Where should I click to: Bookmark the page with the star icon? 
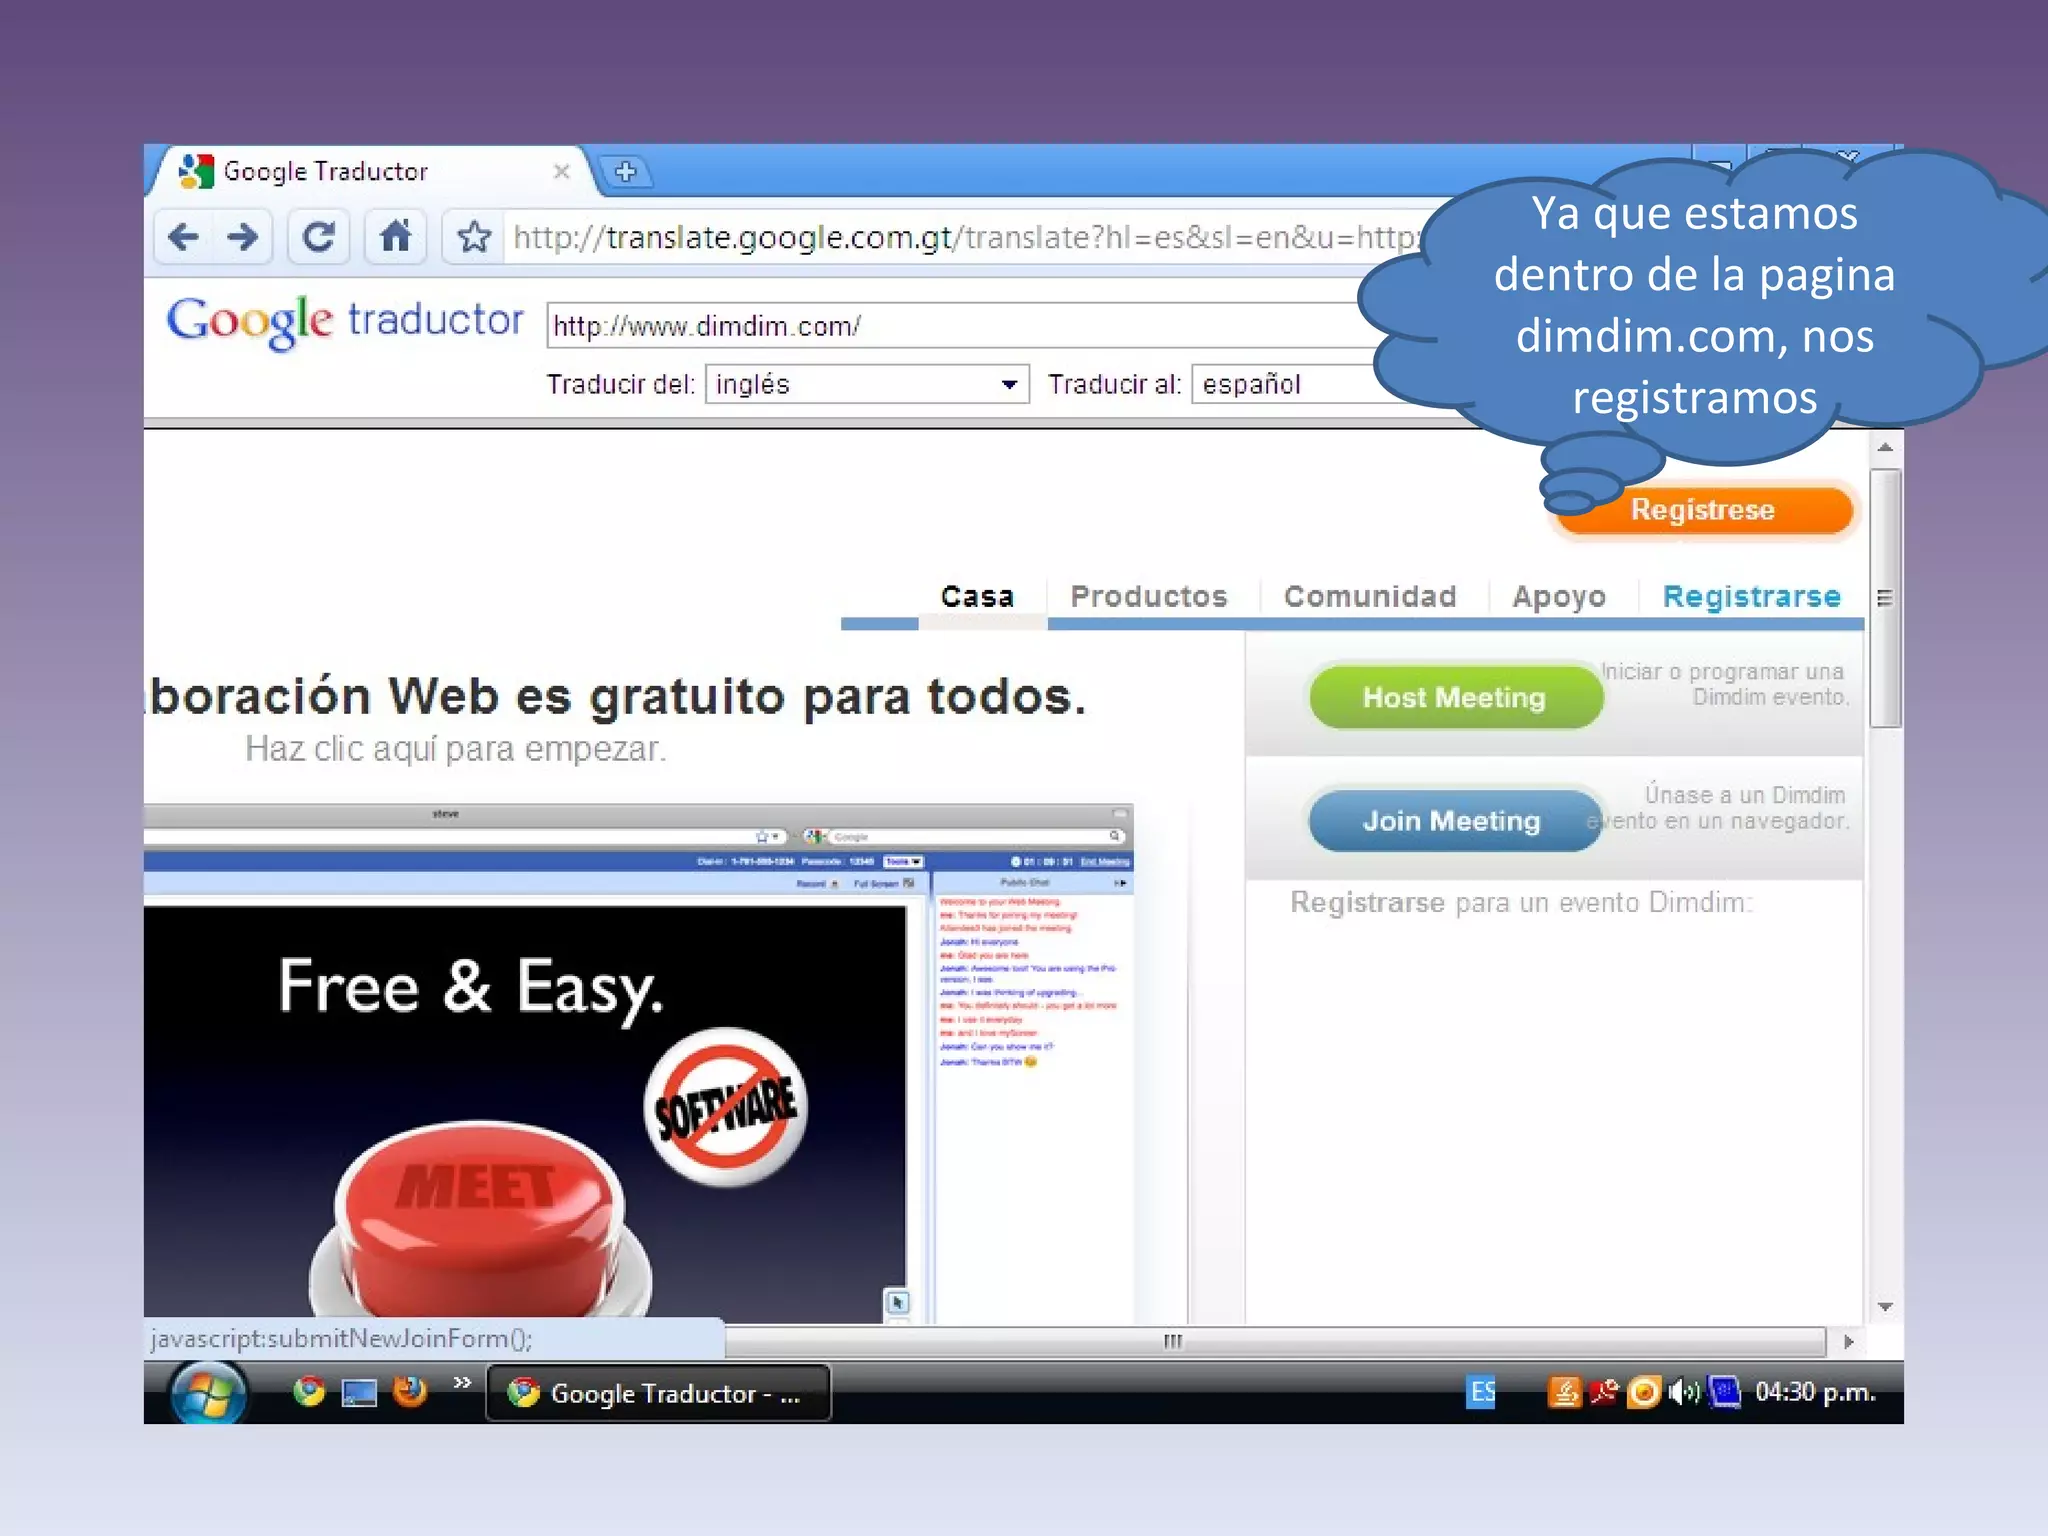point(473,238)
